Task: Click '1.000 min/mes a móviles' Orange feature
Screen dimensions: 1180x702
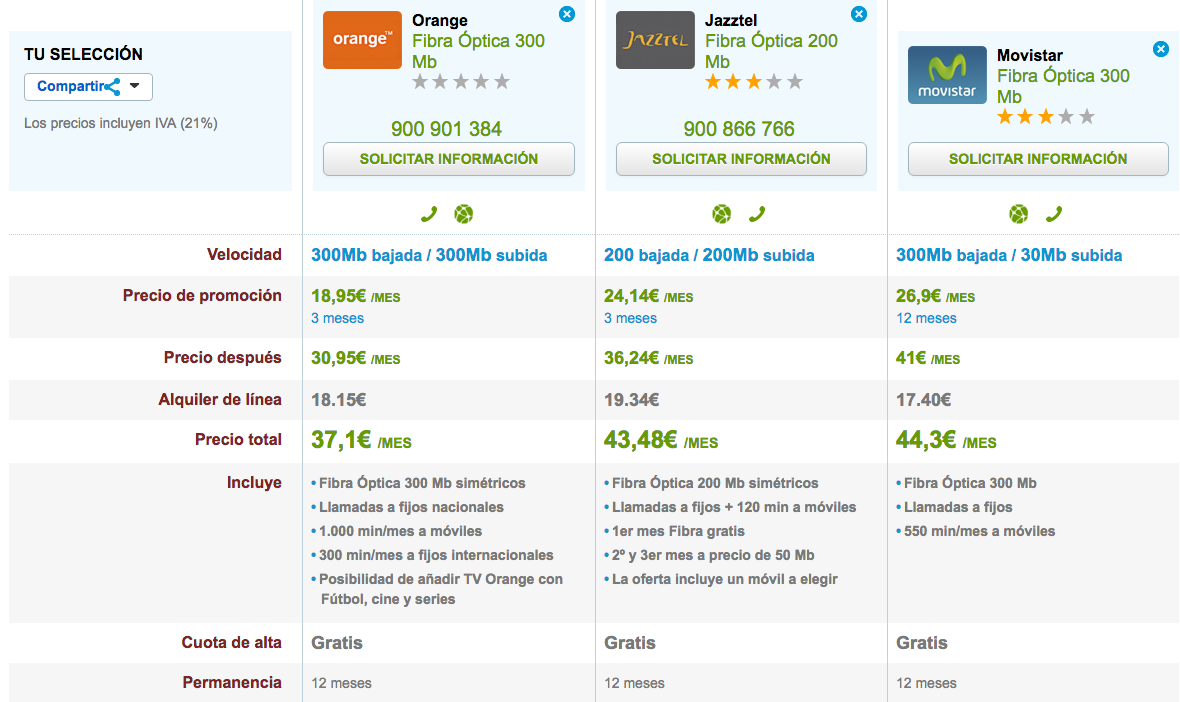Action: click(x=400, y=531)
